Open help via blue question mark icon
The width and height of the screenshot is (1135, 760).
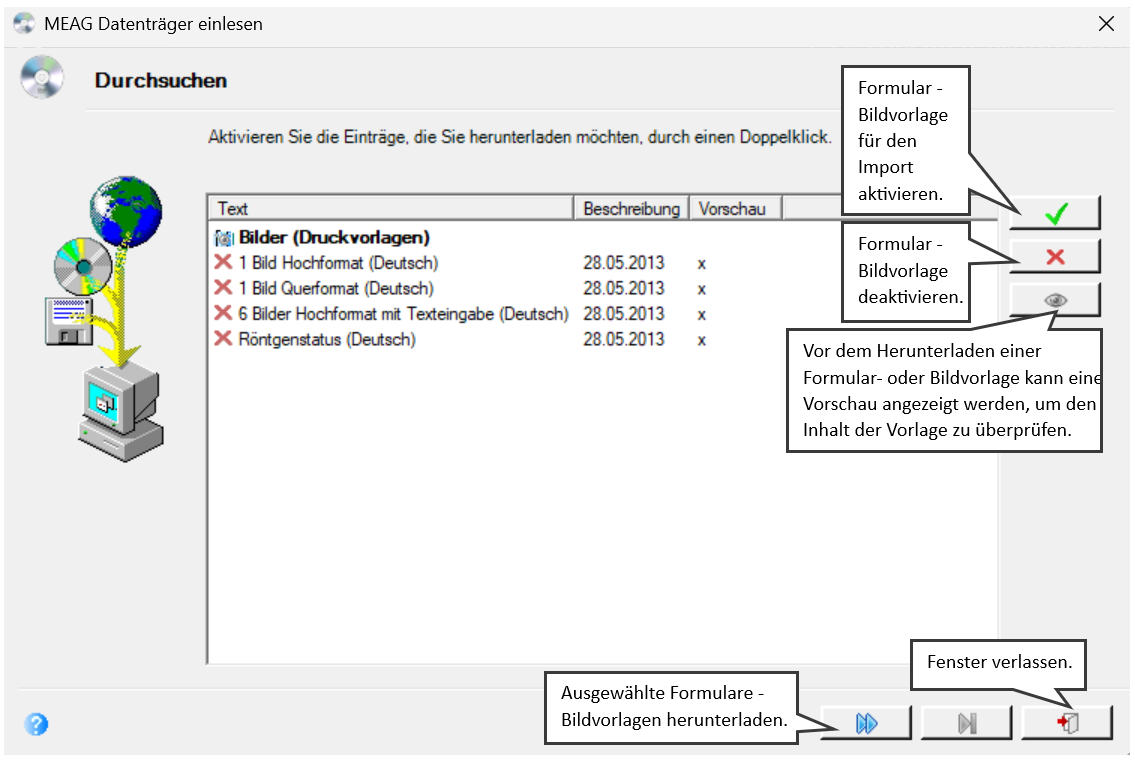[x=36, y=724]
